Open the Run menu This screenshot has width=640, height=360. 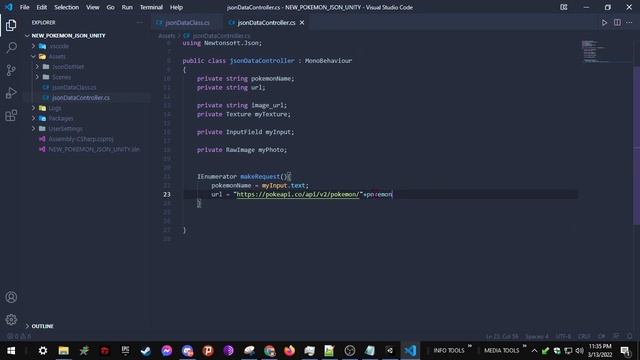coord(127,7)
